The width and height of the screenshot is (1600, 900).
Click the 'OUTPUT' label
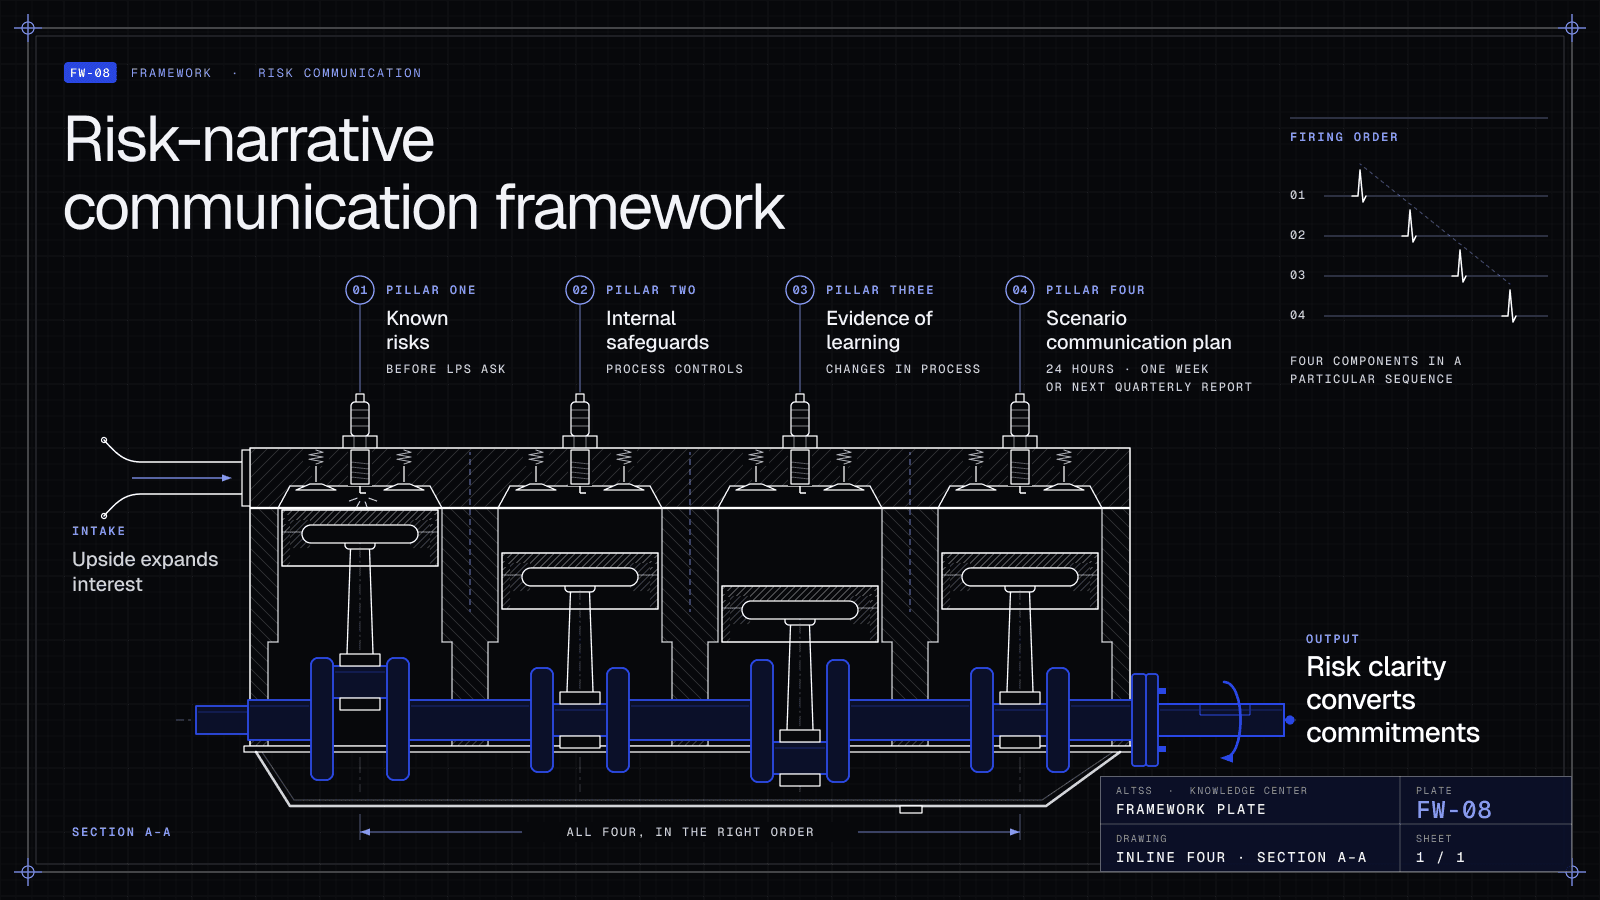(x=1333, y=639)
